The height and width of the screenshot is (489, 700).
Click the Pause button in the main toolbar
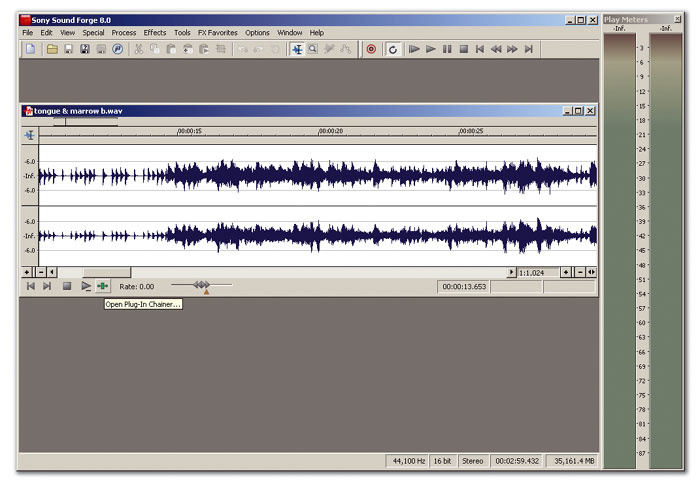(x=447, y=49)
